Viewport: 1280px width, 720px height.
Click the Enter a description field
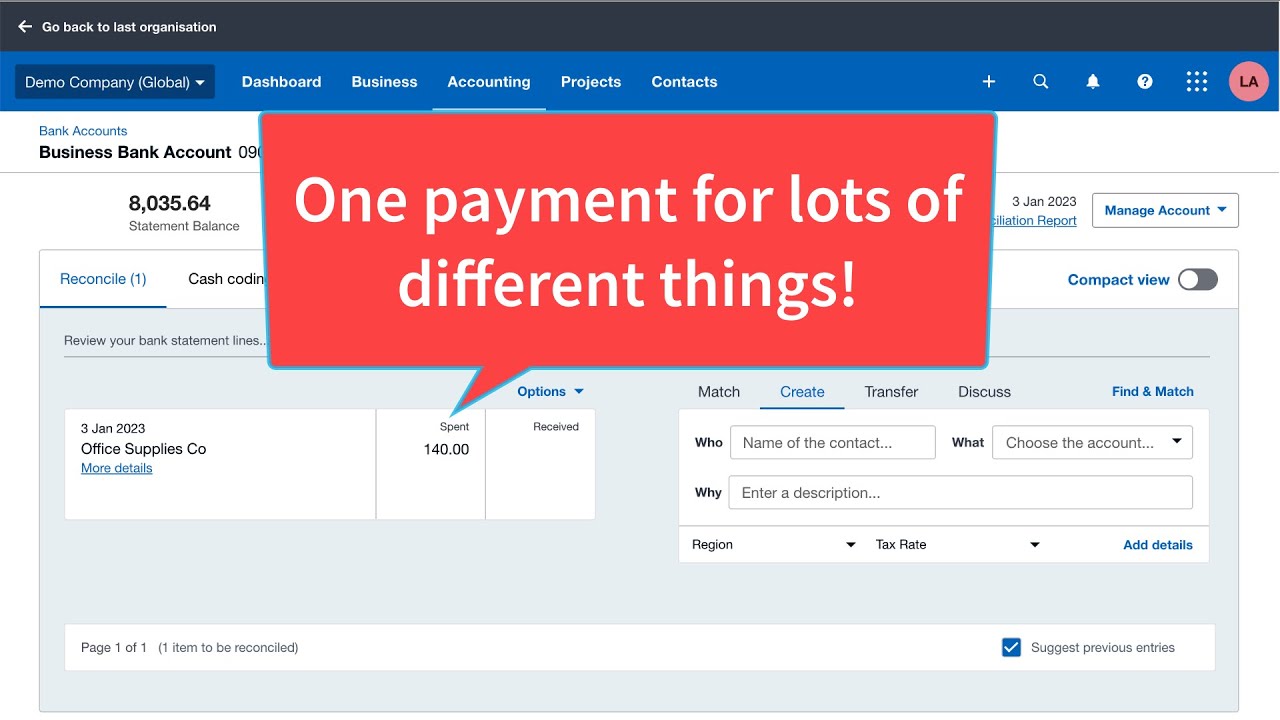click(960, 492)
